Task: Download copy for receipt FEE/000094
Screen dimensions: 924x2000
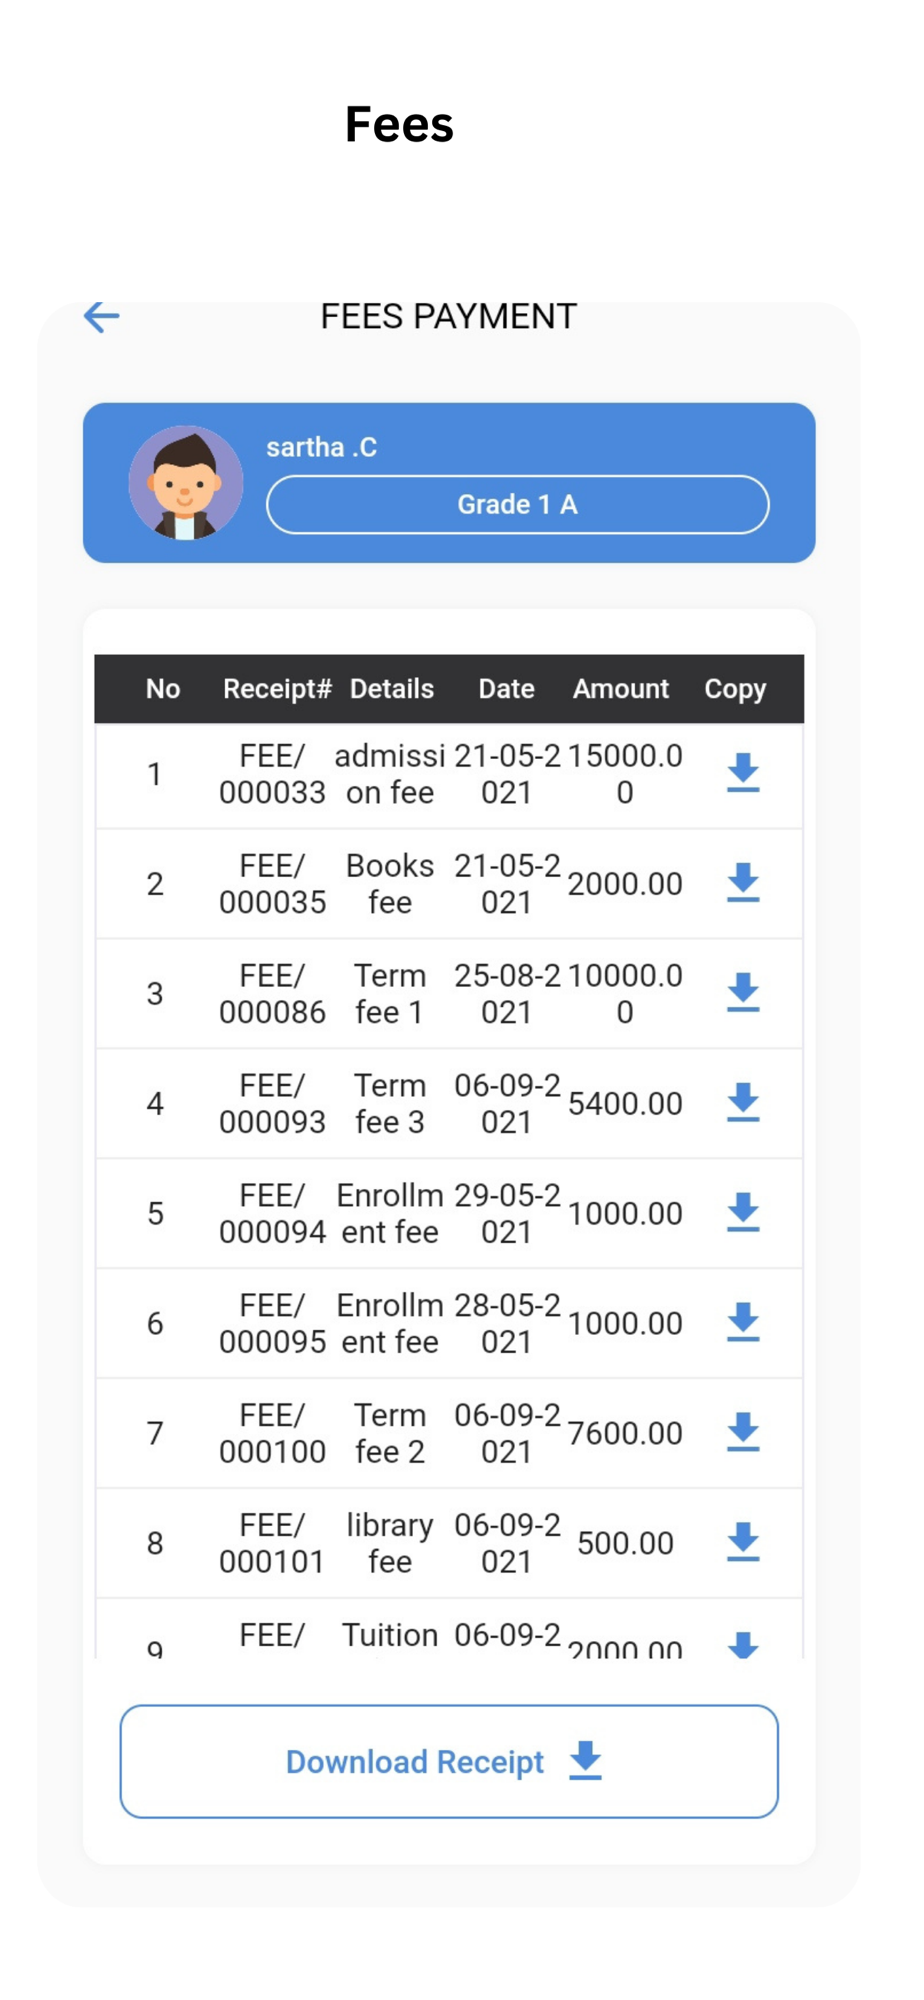Action: tap(743, 1213)
